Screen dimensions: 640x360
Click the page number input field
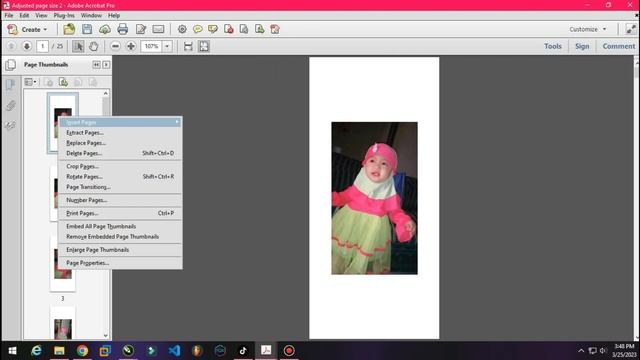42,46
